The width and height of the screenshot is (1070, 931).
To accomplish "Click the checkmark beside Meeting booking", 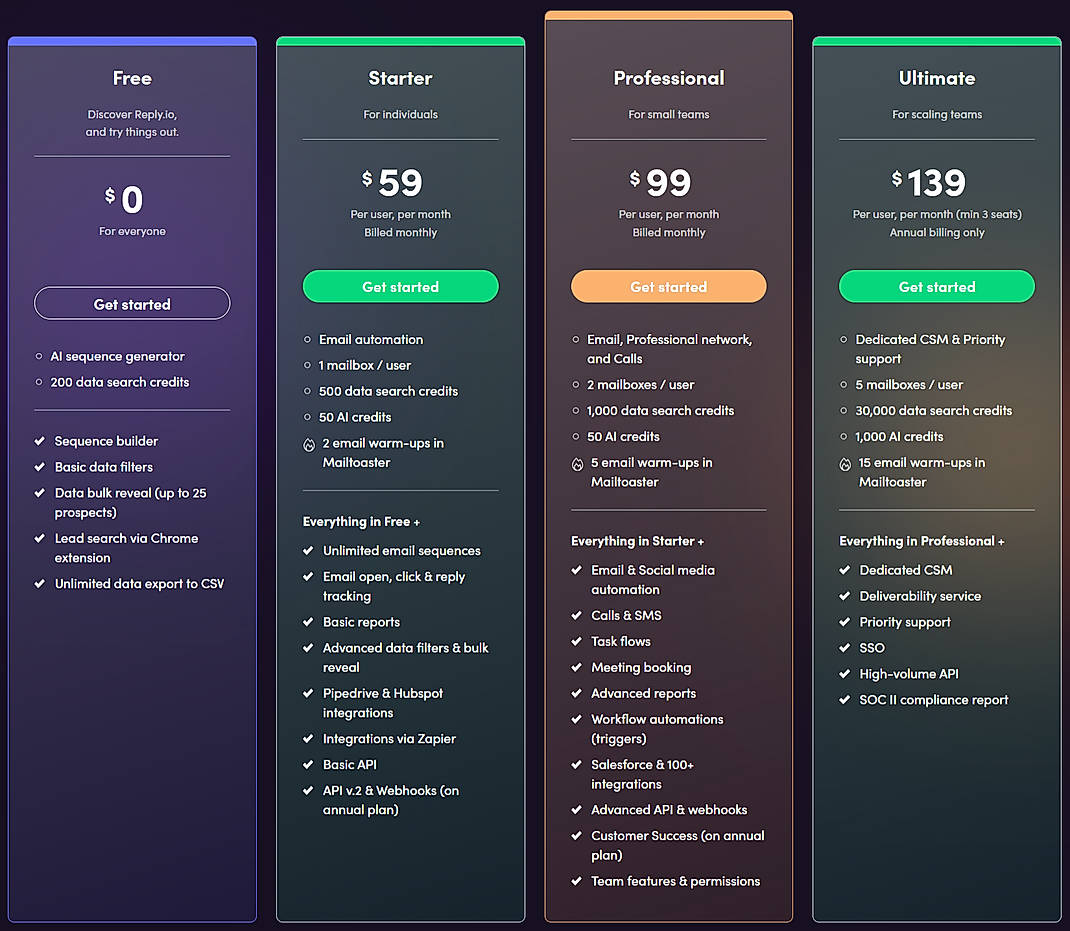I will point(576,668).
